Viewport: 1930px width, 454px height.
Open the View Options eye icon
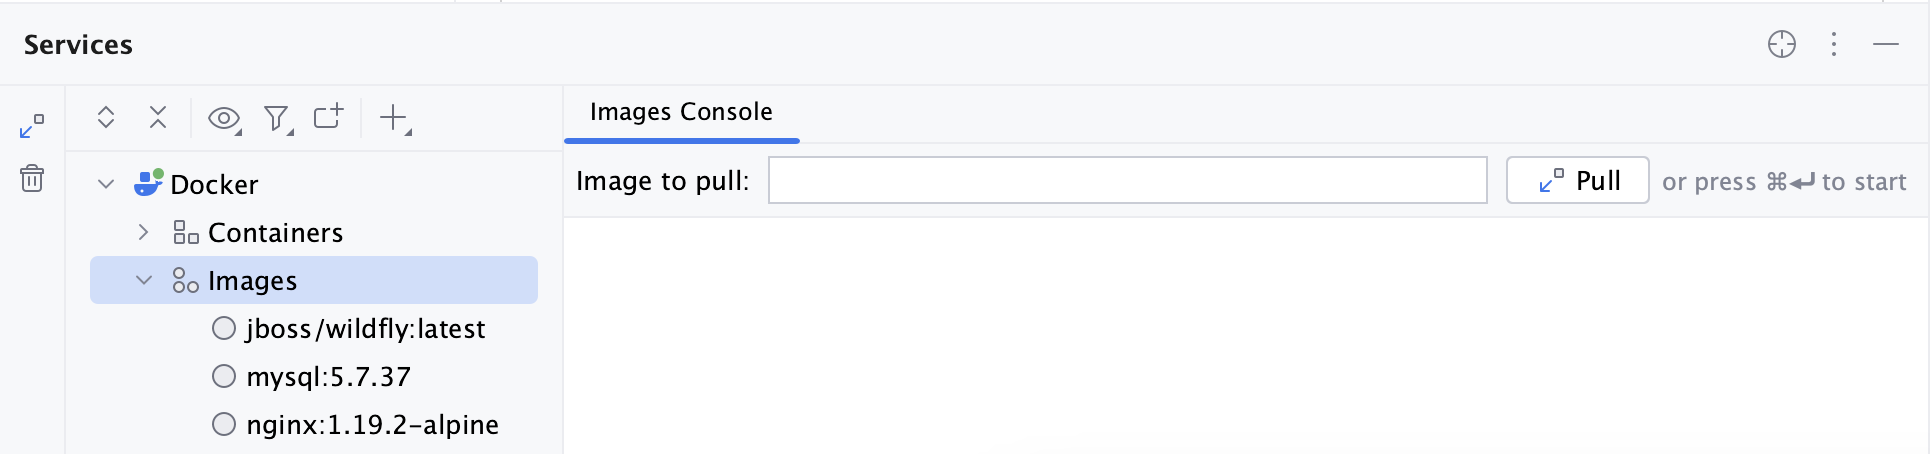tap(224, 119)
